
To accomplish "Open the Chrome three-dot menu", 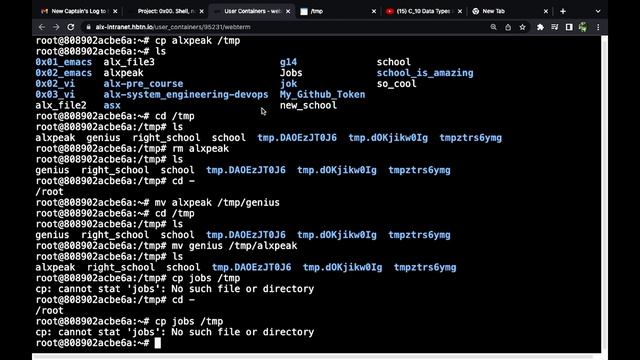I will pos(598,27).
